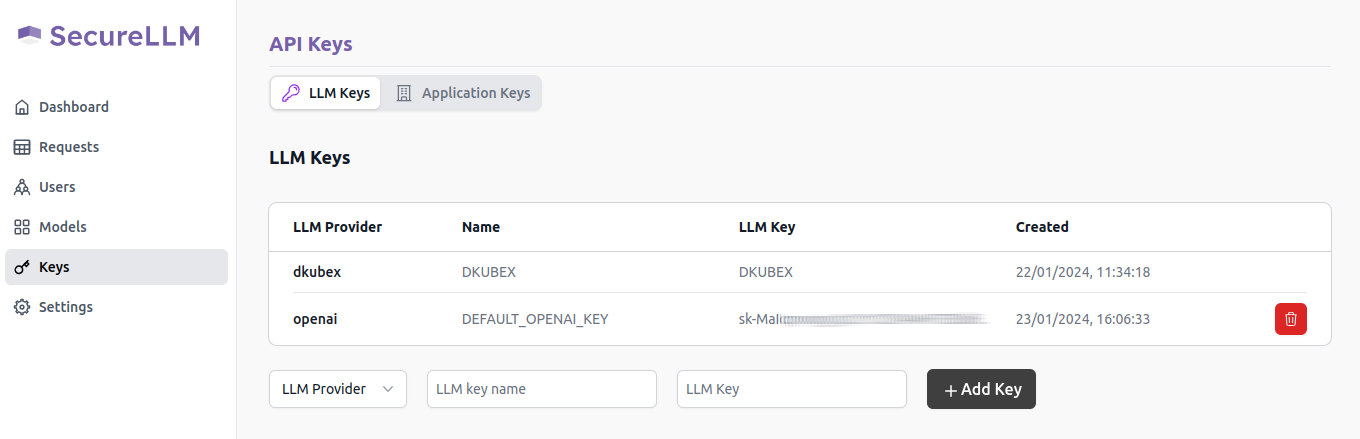1360x439 pixels.
Task: Open the LLM Provider dropdown
Action: tap(338, 389)
